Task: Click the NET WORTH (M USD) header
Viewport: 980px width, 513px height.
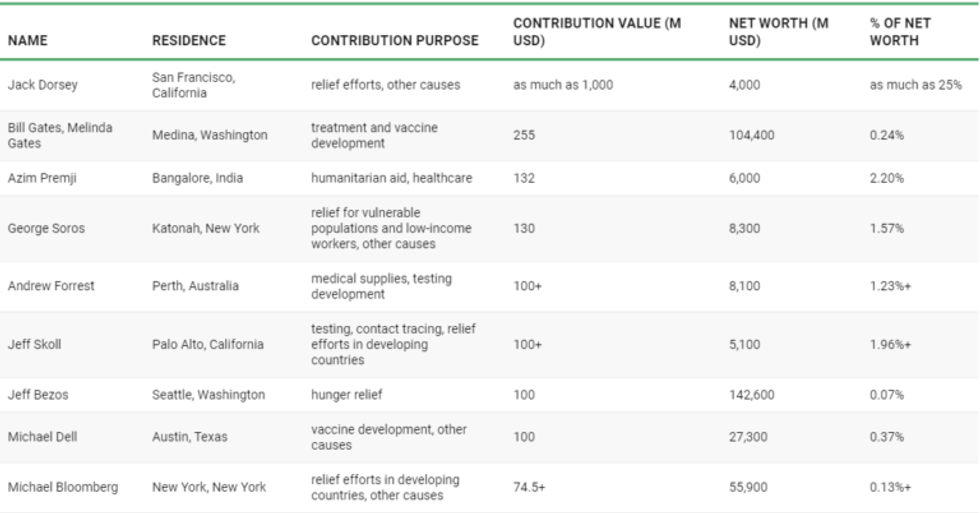Action: point(778,32)
